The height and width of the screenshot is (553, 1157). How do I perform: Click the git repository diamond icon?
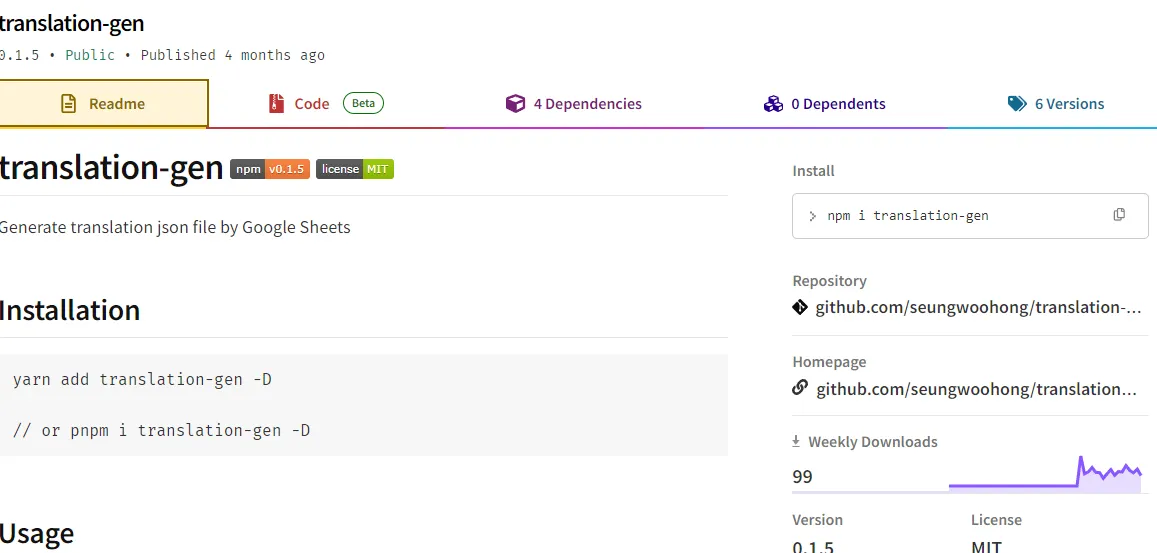(800, 307)
